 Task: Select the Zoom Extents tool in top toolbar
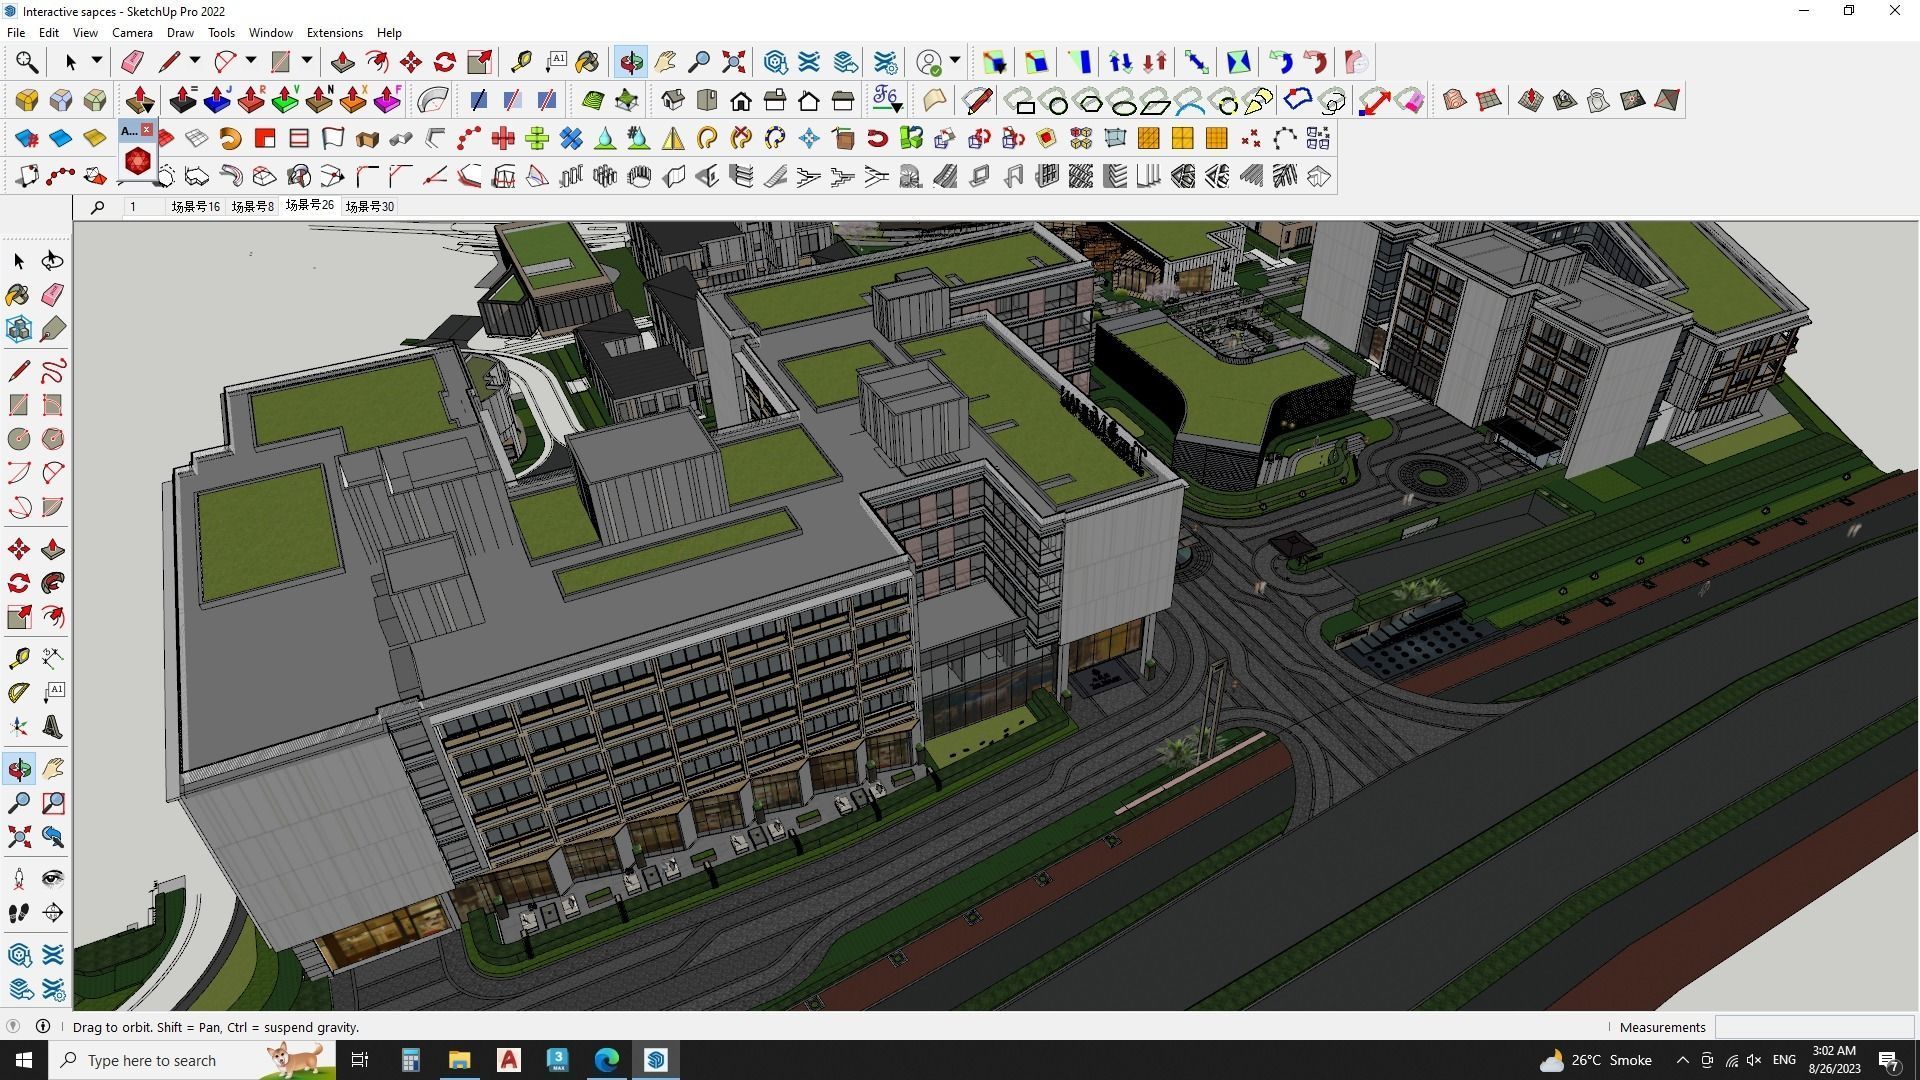(x=733, y=62)
